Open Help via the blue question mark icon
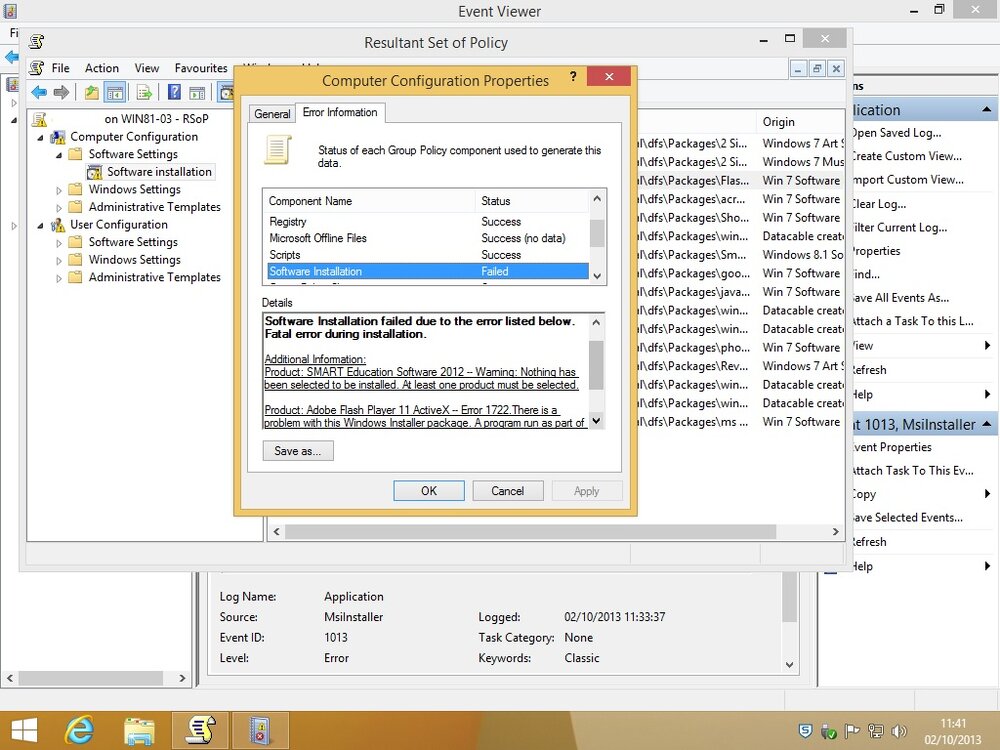 tap(174, 93)
